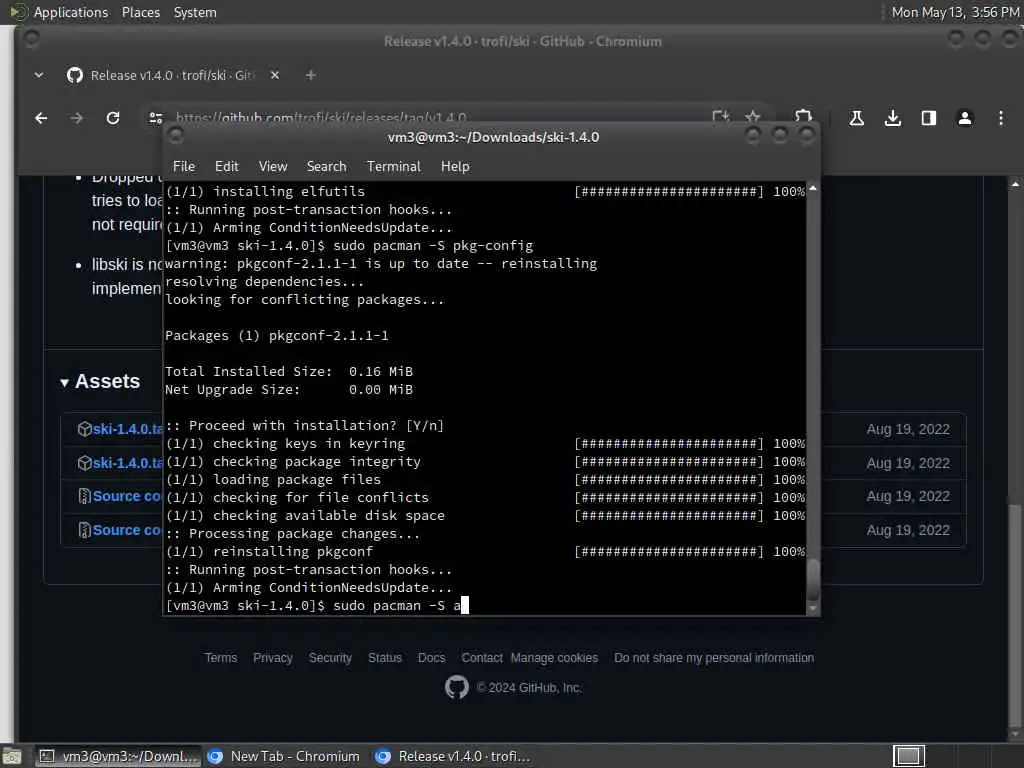Image resolution: width=1024 pixels, height=768 pixels.
Task: Open the terminal Help menu
Action: pyautogui.click(x=455, y=167)
